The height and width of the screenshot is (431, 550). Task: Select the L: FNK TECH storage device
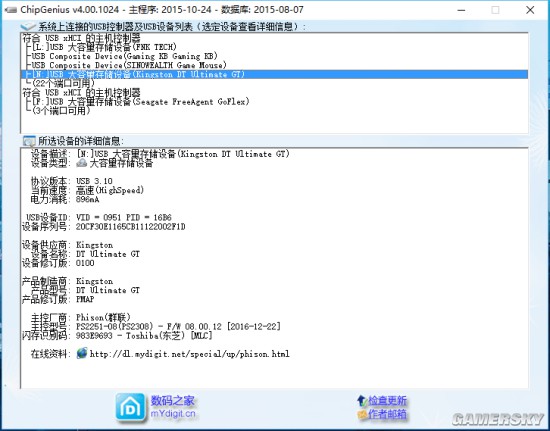tap(104, 47)
